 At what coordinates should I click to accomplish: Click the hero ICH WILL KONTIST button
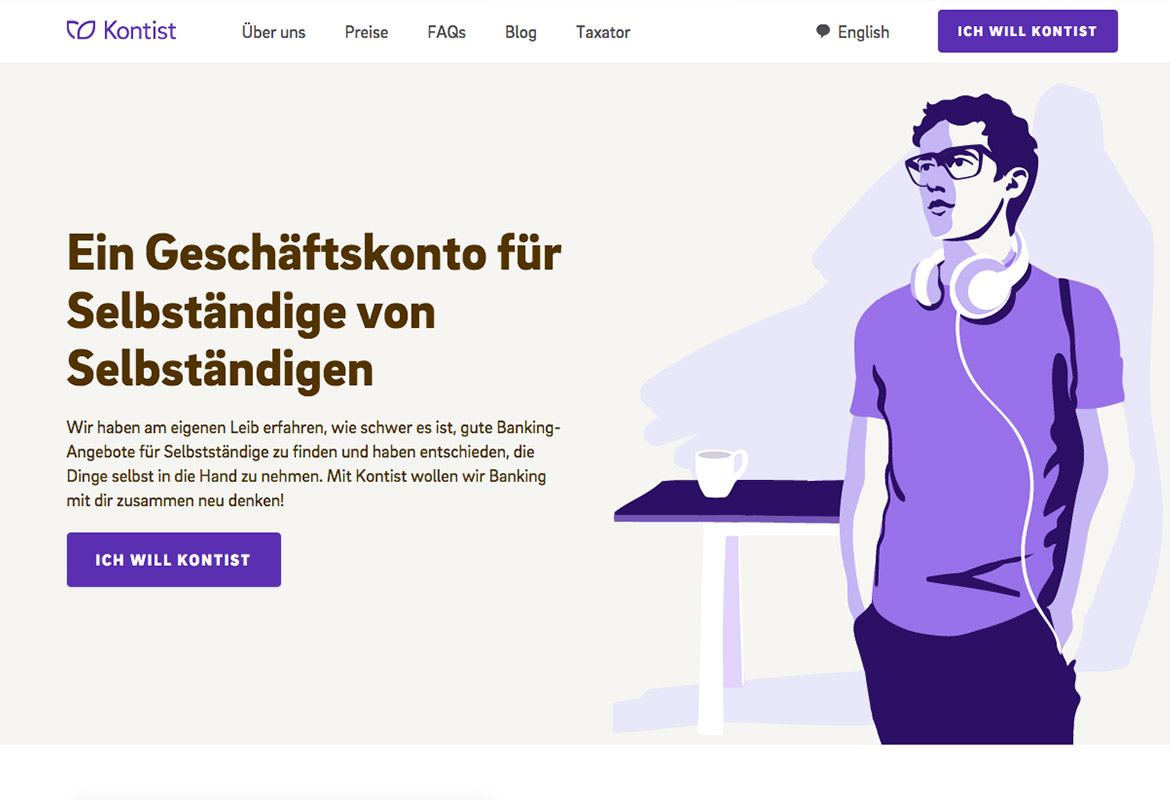[174, 560]
